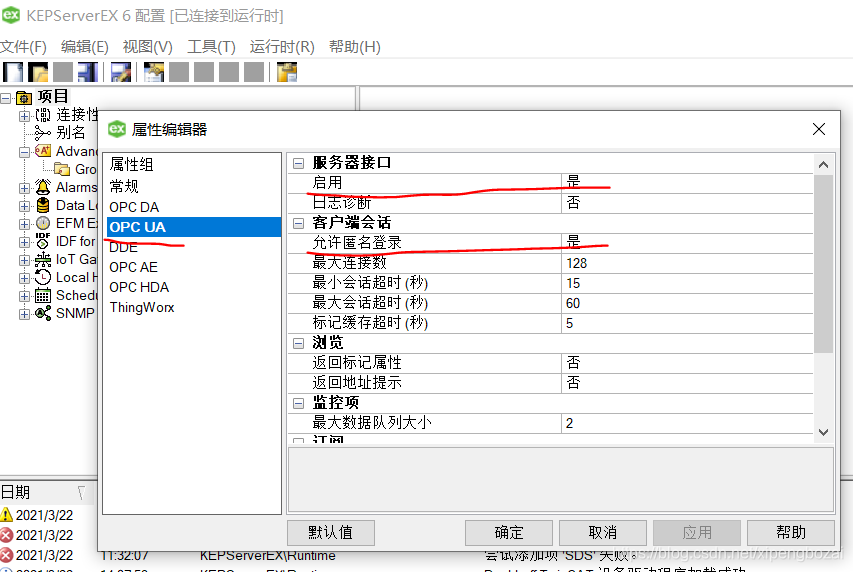Collapse the 服务器接口 property section
The height and width of the screenshot is (572, 853).
pos(298,163)
